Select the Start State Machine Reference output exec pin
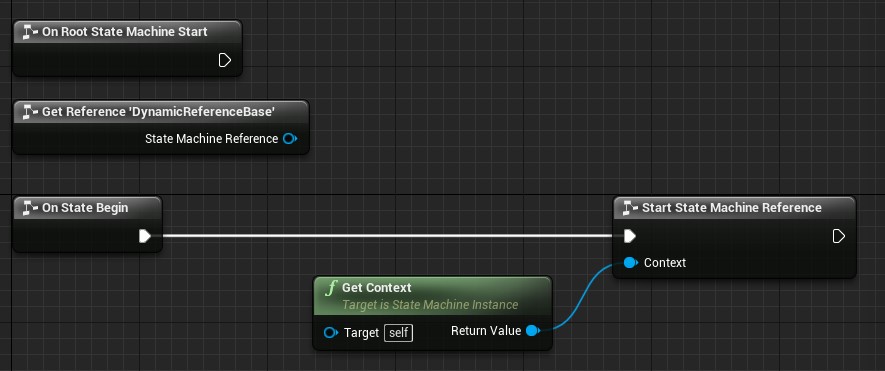The width and height of the screenshot is (885, 371). [839, 236]
